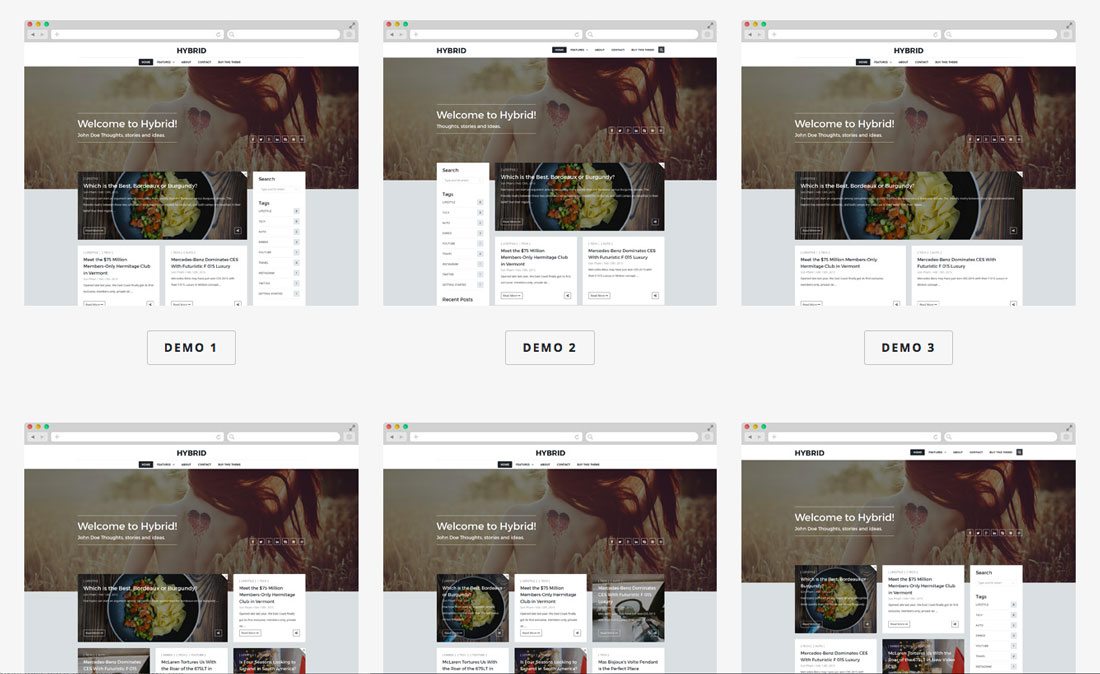Click the 'Search' heading in the bottom-right preview sidebar
The height and width of the screenshot is (674, 1100).
pyautogui.click(x=984, y=572)
